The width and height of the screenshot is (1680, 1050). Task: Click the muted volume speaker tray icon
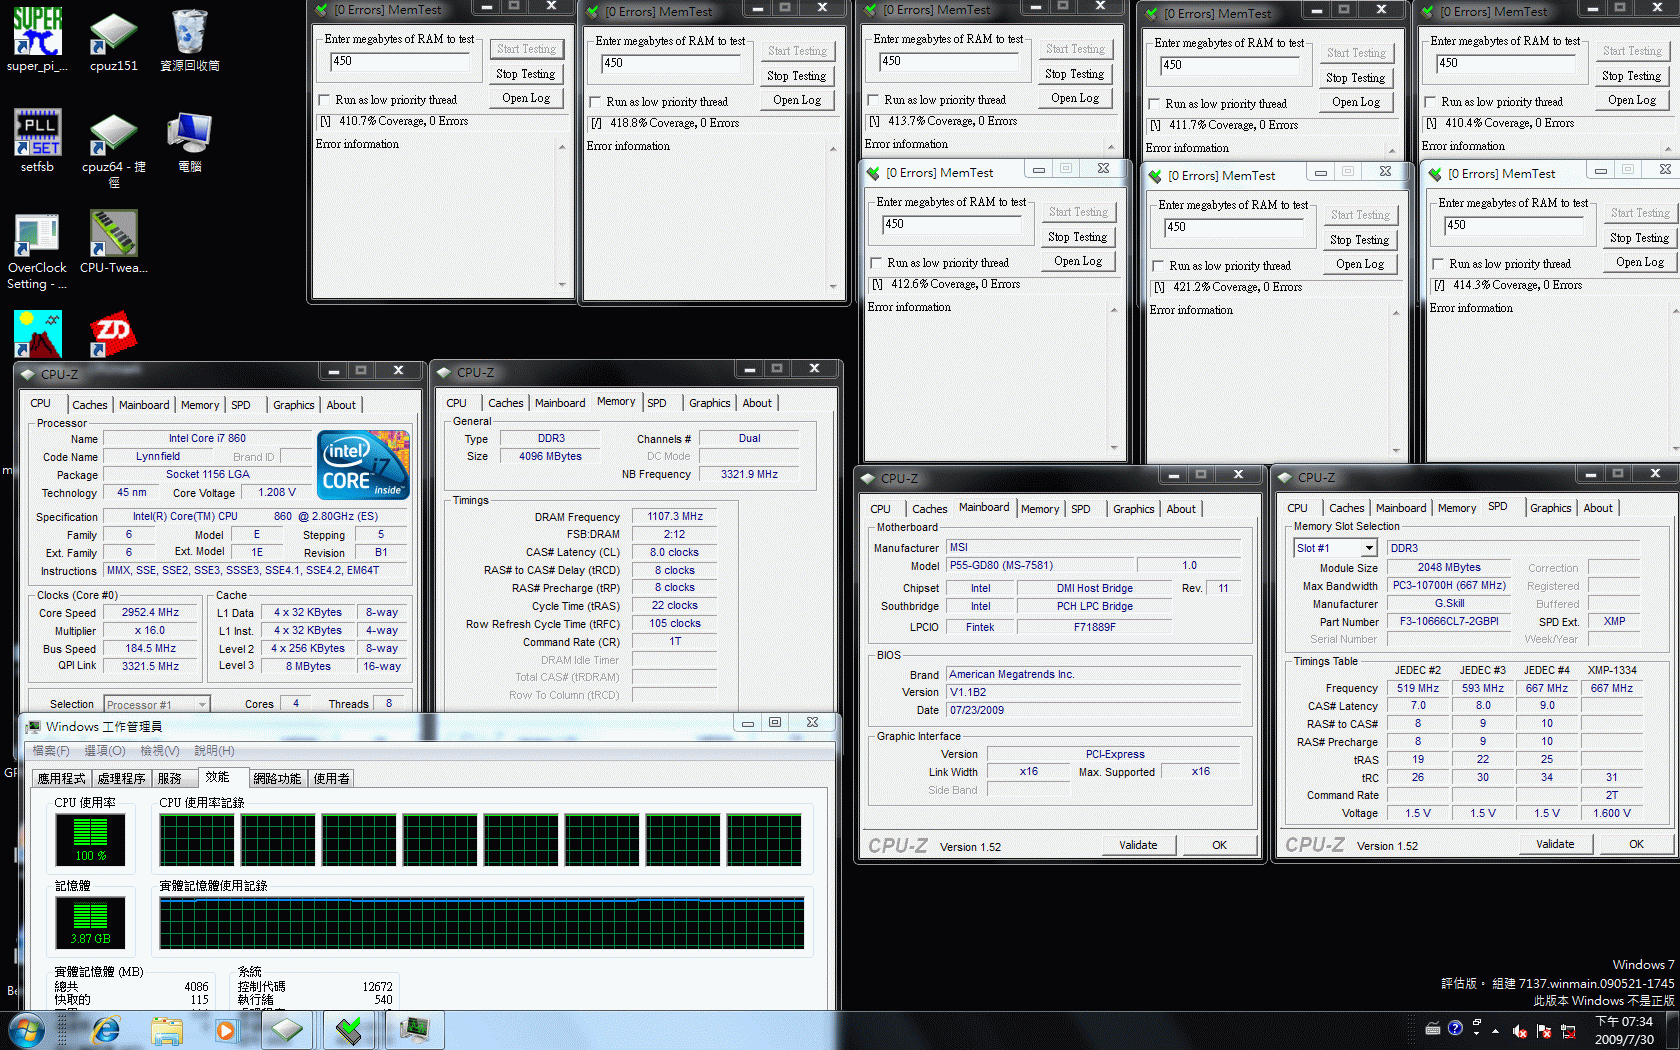tap(1520, 1031)
